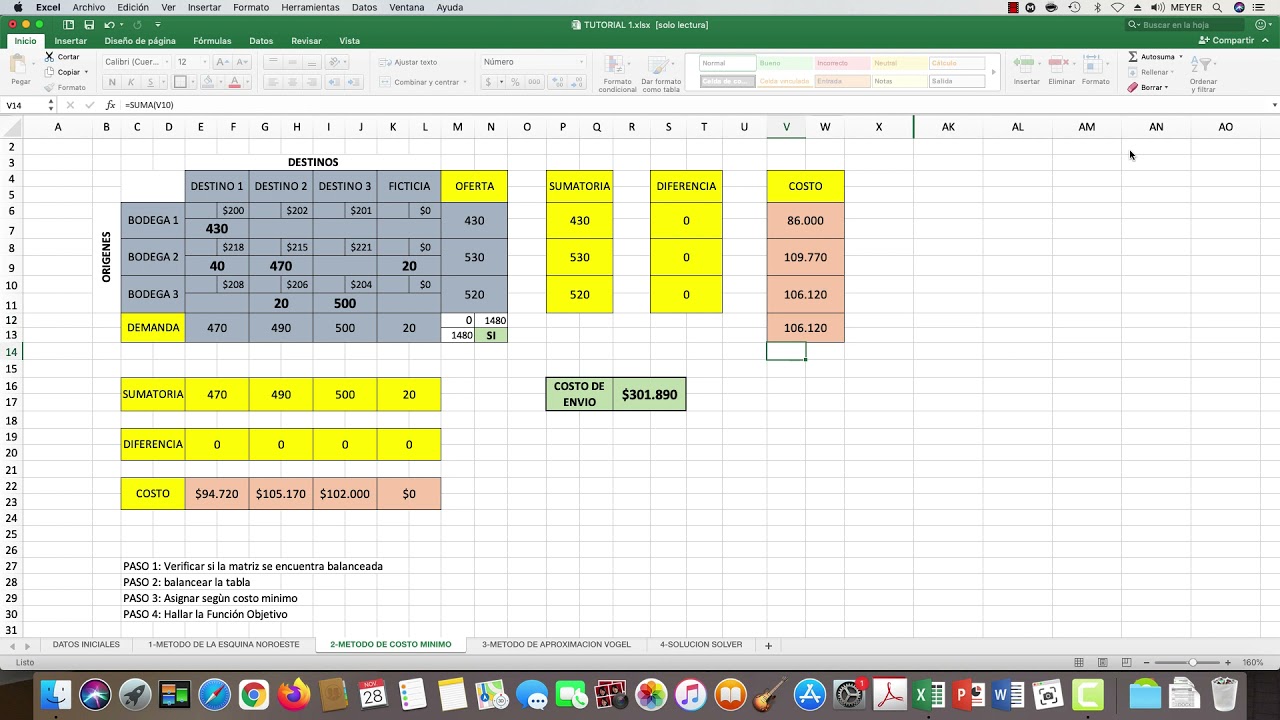Open Ordenar y filtrar icon
Viewport: 1280px width, 720px height.
pos(1203,65)
